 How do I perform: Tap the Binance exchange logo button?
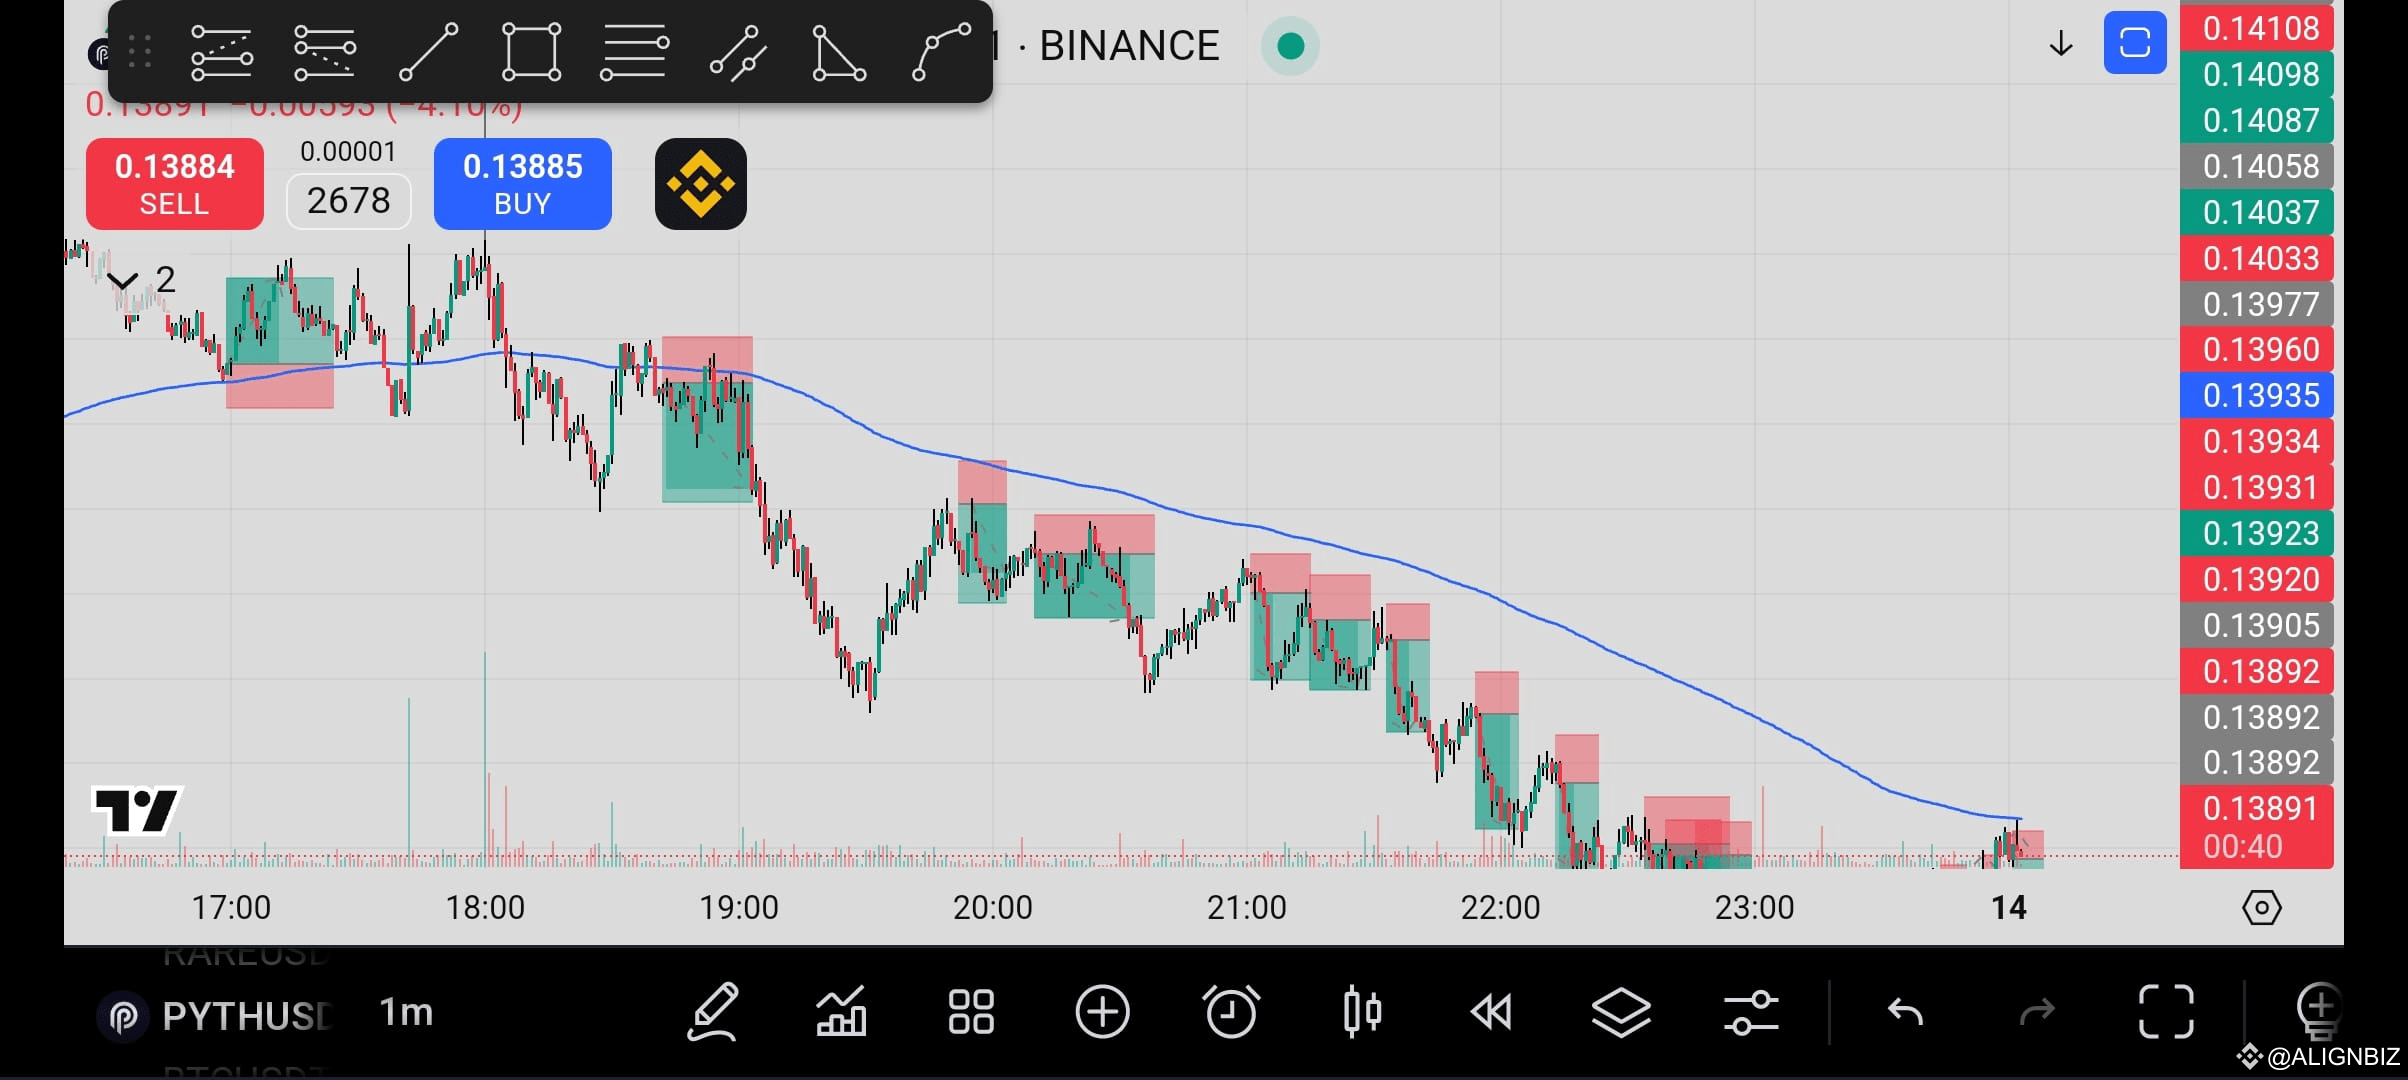coord(700,184)
